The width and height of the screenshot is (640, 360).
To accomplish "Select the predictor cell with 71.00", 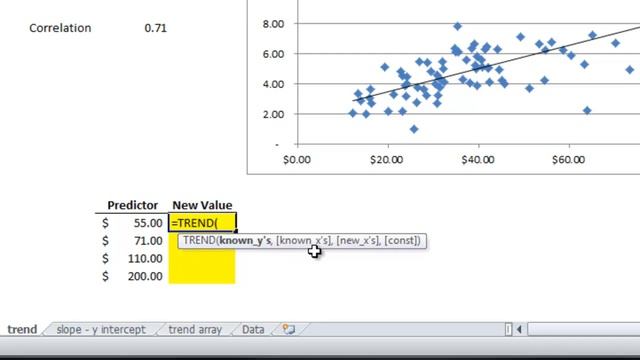I will tap(132, 241).
